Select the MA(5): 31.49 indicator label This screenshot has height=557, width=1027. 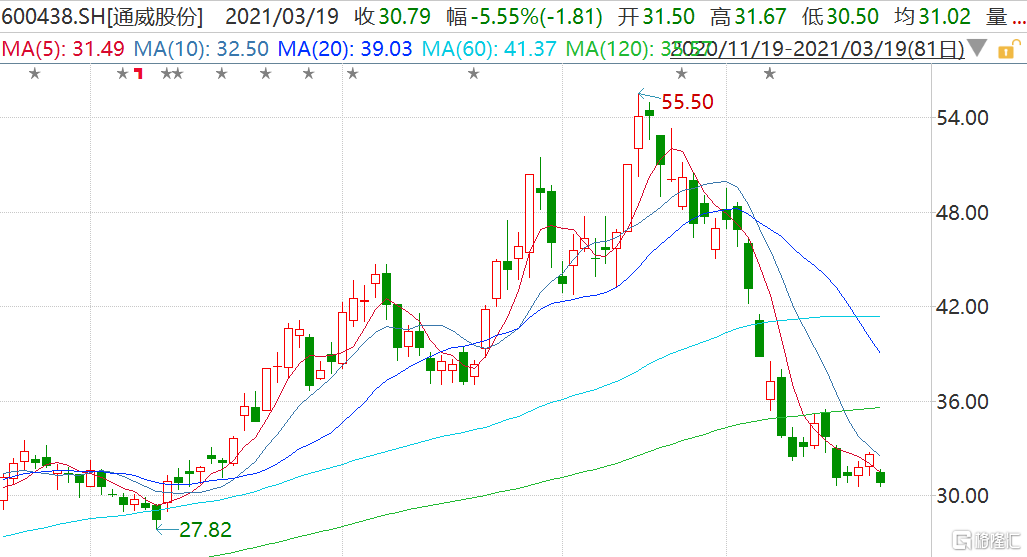point(63,48)
